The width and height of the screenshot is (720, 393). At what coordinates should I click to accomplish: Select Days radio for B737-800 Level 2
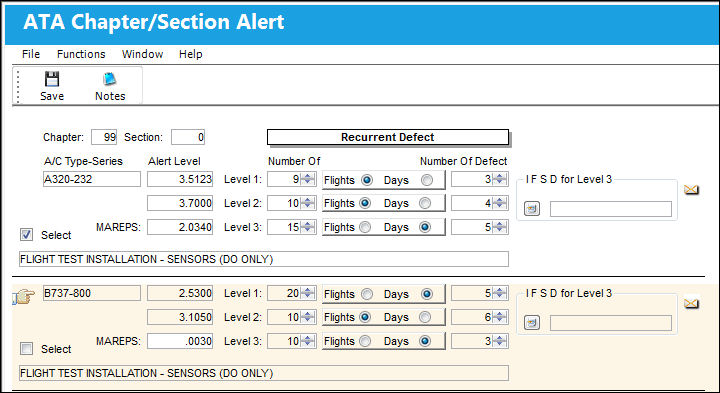point(425,317)
